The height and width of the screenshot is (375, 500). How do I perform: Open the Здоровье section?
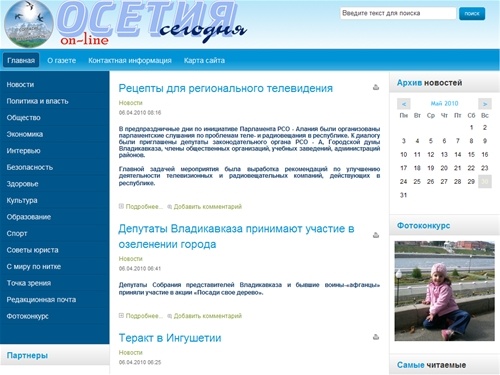tap(22, 184)
